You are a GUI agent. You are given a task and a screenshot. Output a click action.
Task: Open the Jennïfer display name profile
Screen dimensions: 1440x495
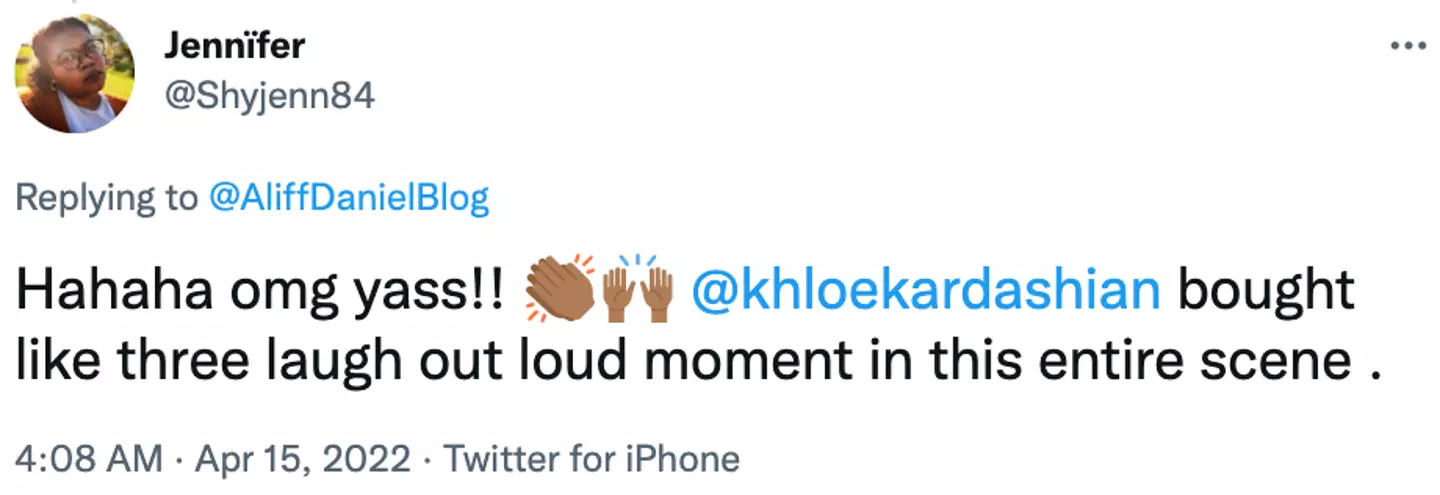click(232, 46)
